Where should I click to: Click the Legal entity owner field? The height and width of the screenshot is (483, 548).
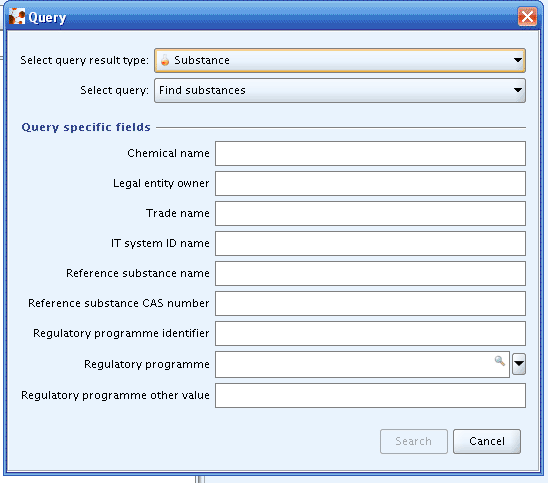370,183
